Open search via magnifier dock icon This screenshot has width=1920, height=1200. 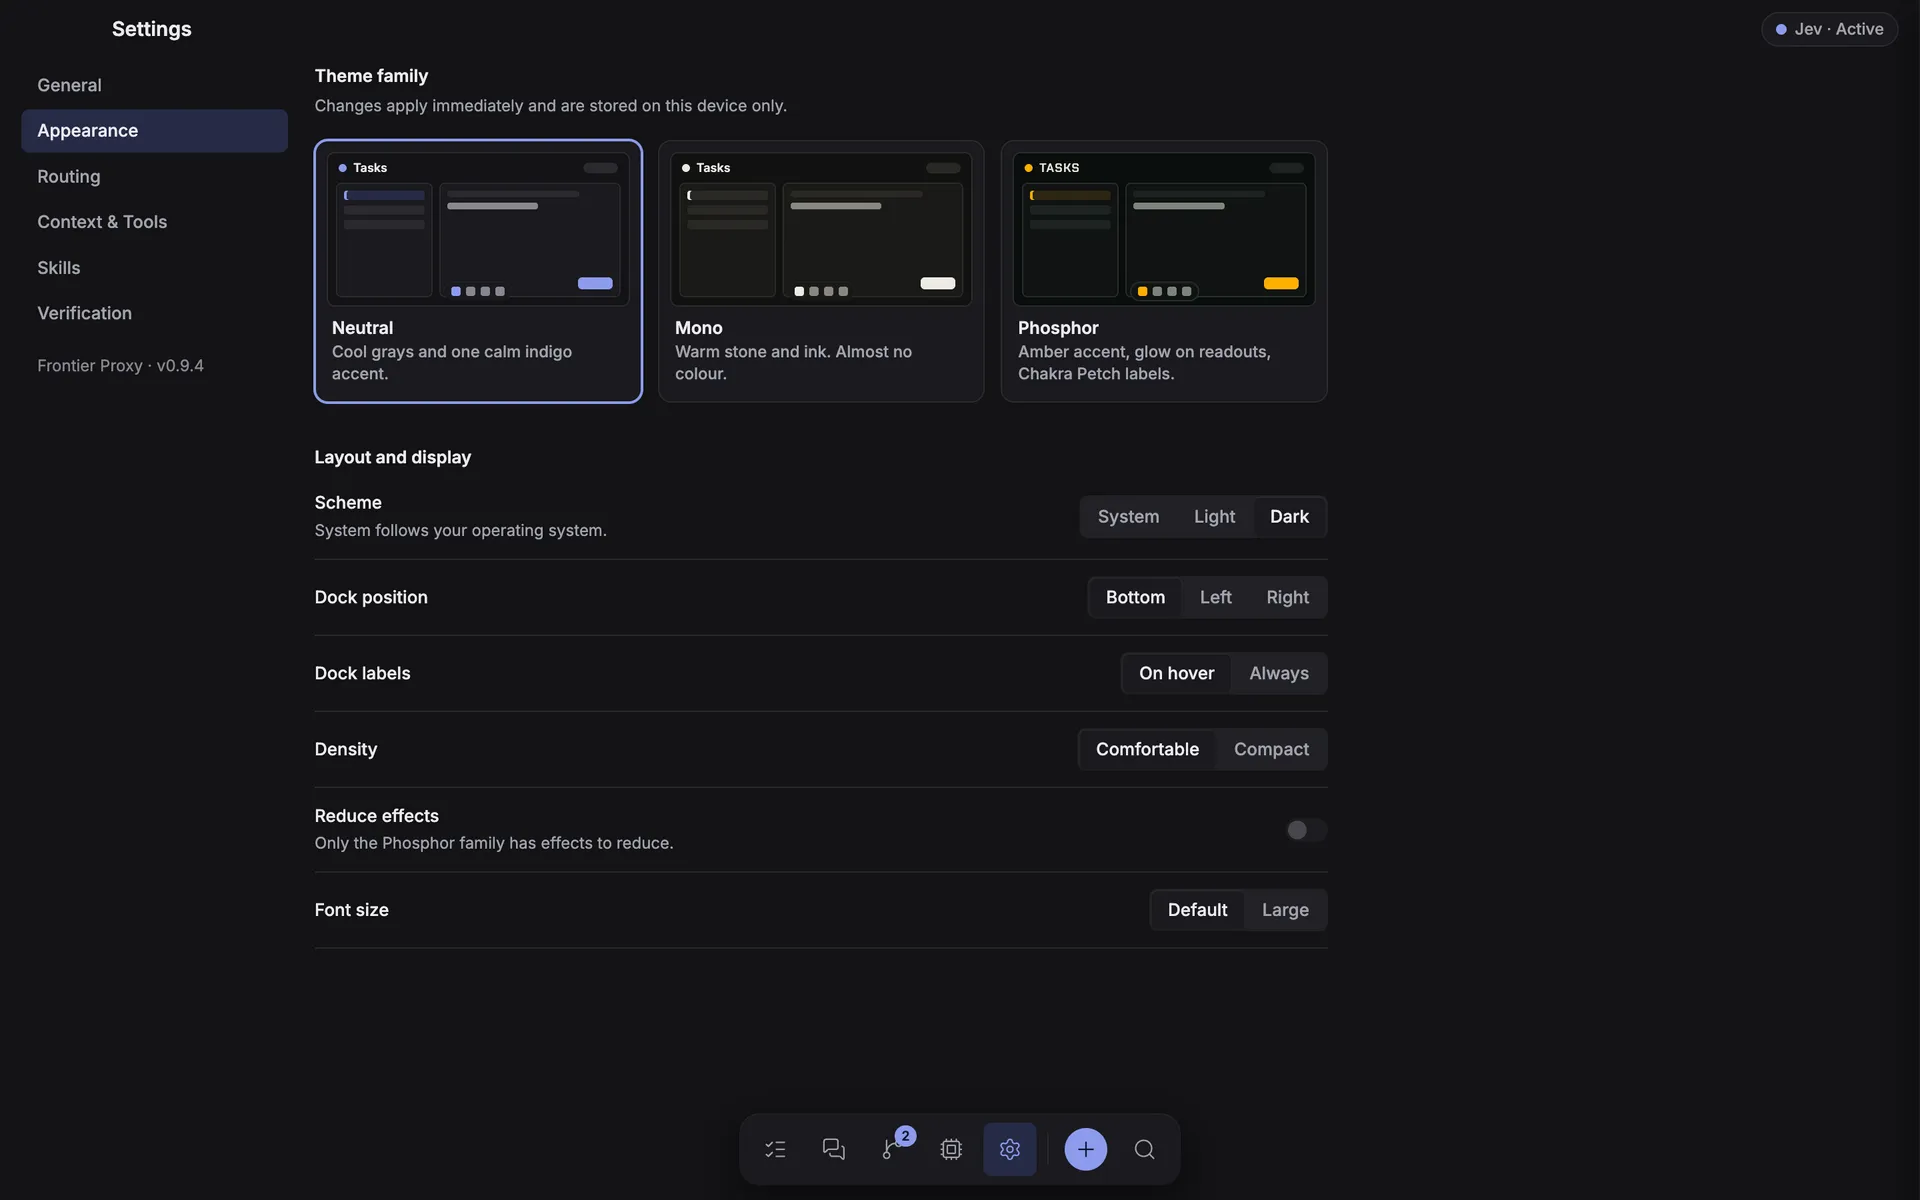pyautogui.click(x=1145, y=1149)
